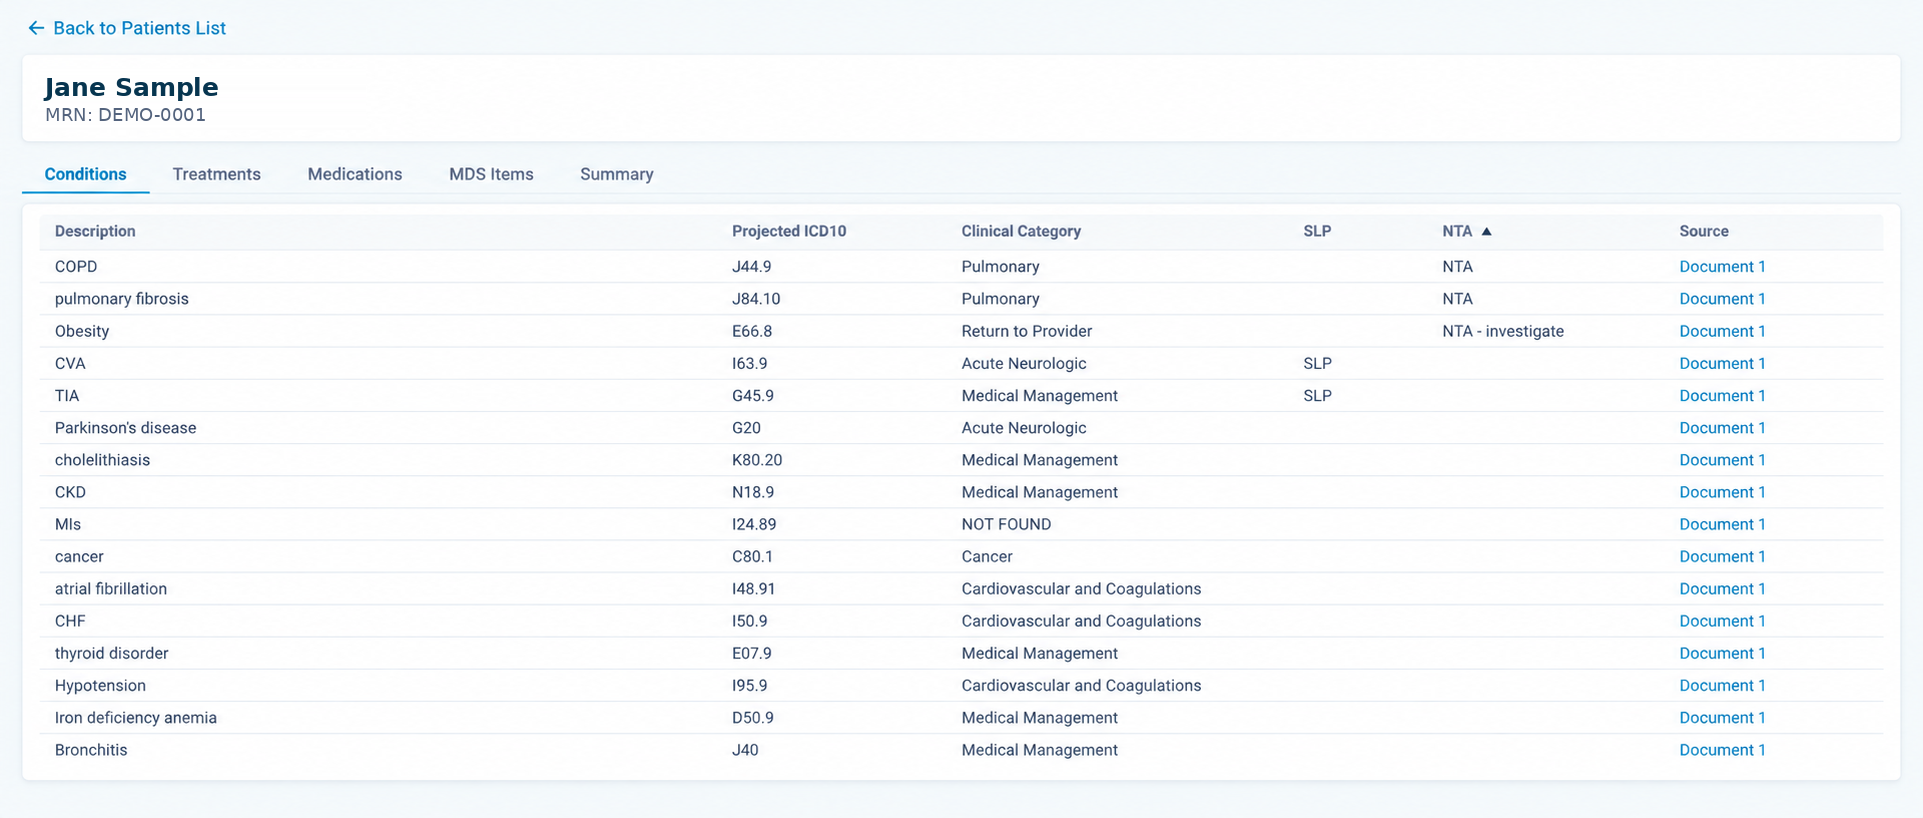This screenshot has height=818, width=1923.
Task: Click the 'thyroid disorder' description
Action: click(112, 654)
